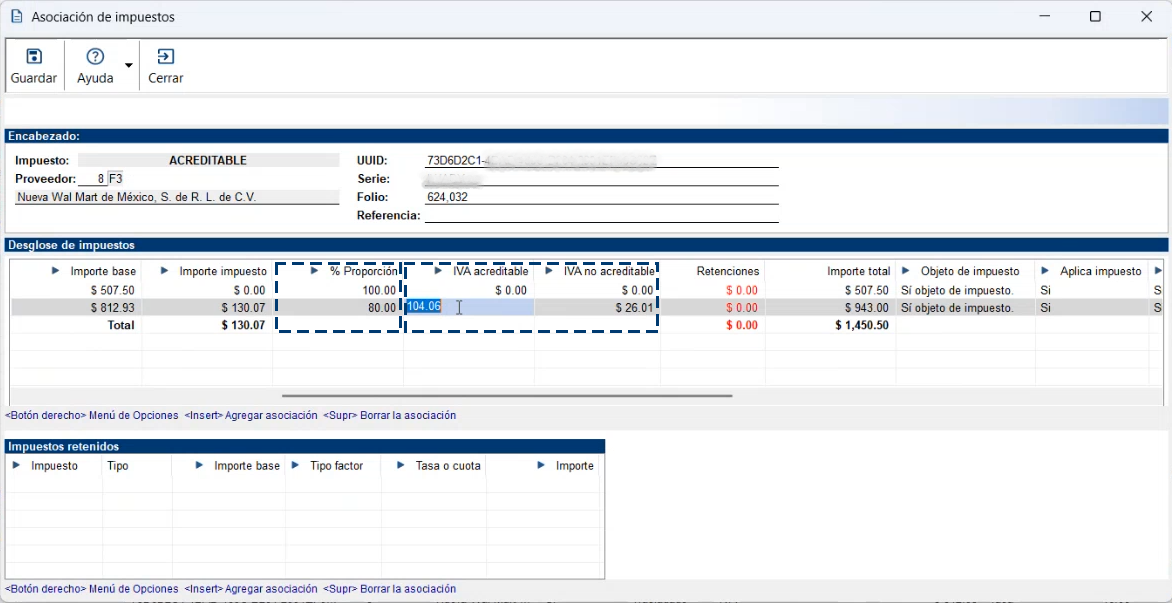Maximize the Asociación de impuestos window
This screenshot has width=1172, height=603.
(x=1095, y=17)
